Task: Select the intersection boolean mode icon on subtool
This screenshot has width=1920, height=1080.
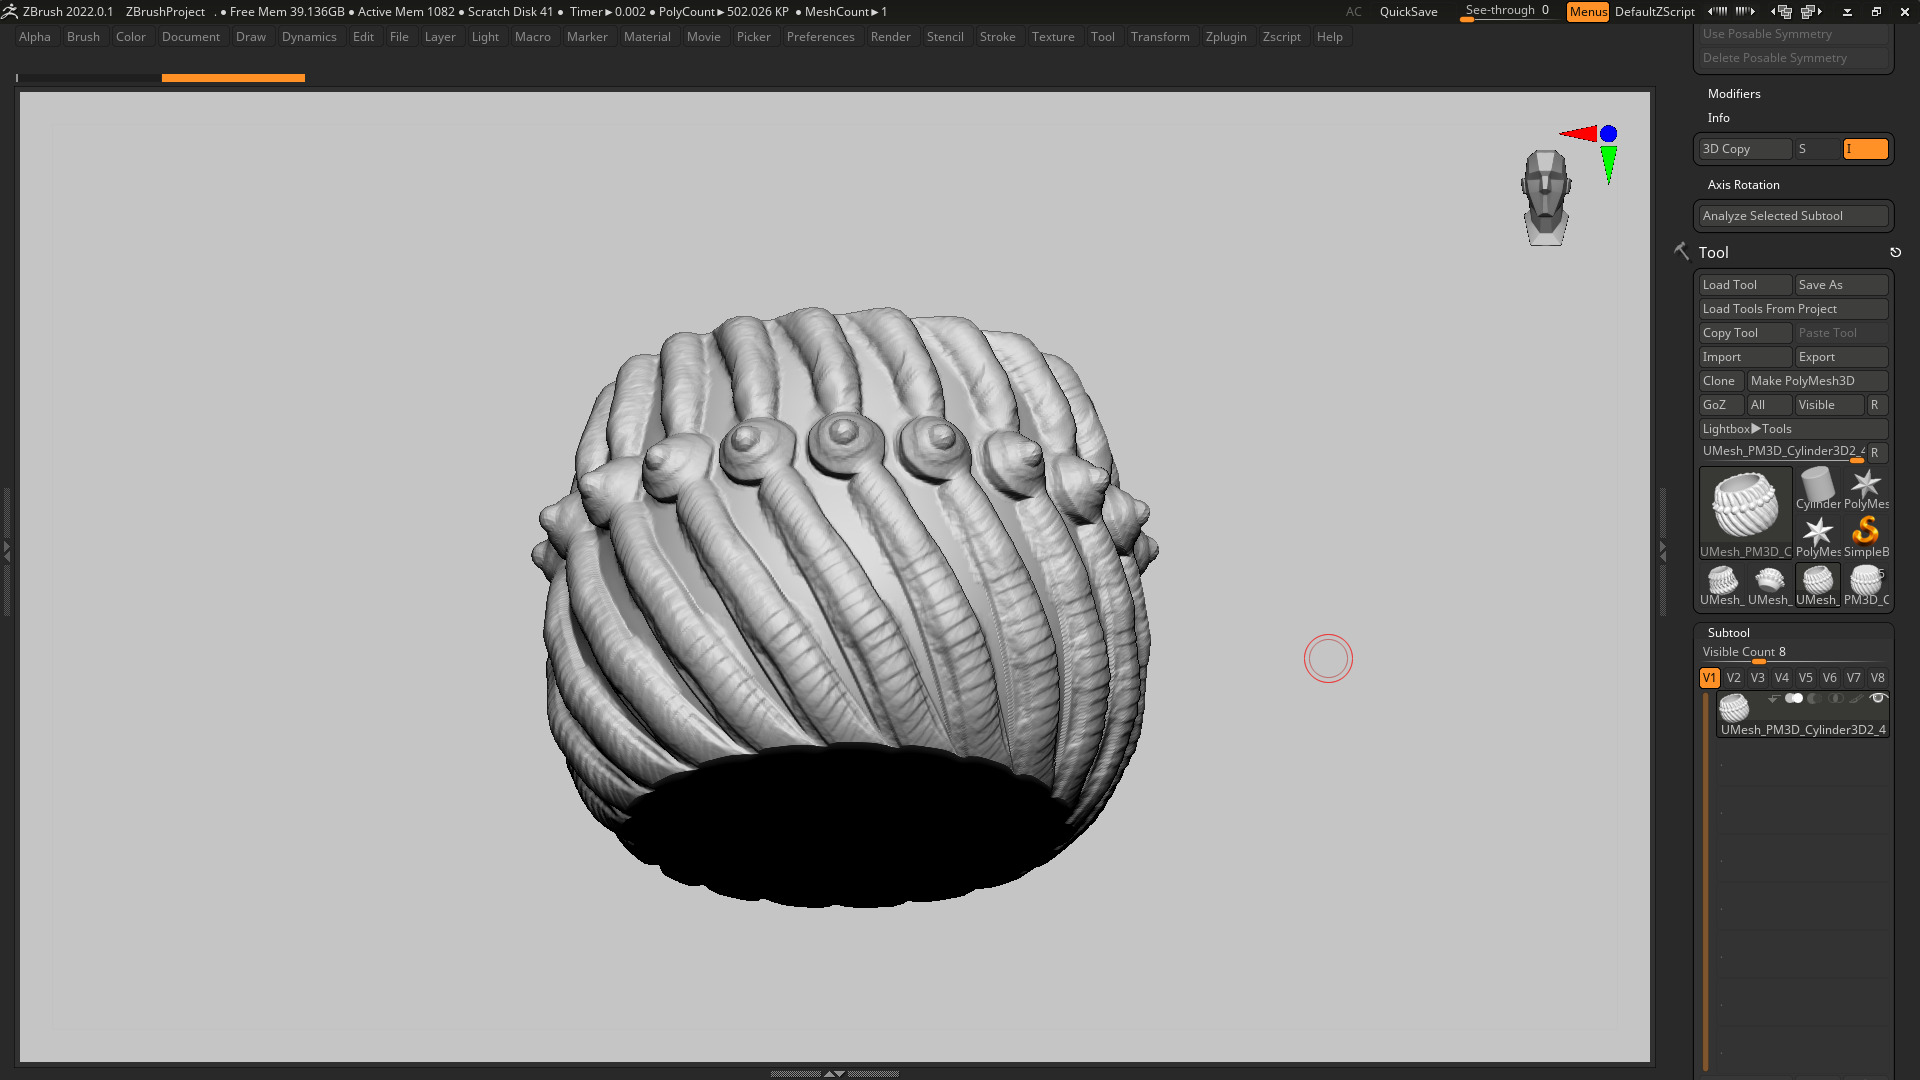Action: coord(1835,699)
